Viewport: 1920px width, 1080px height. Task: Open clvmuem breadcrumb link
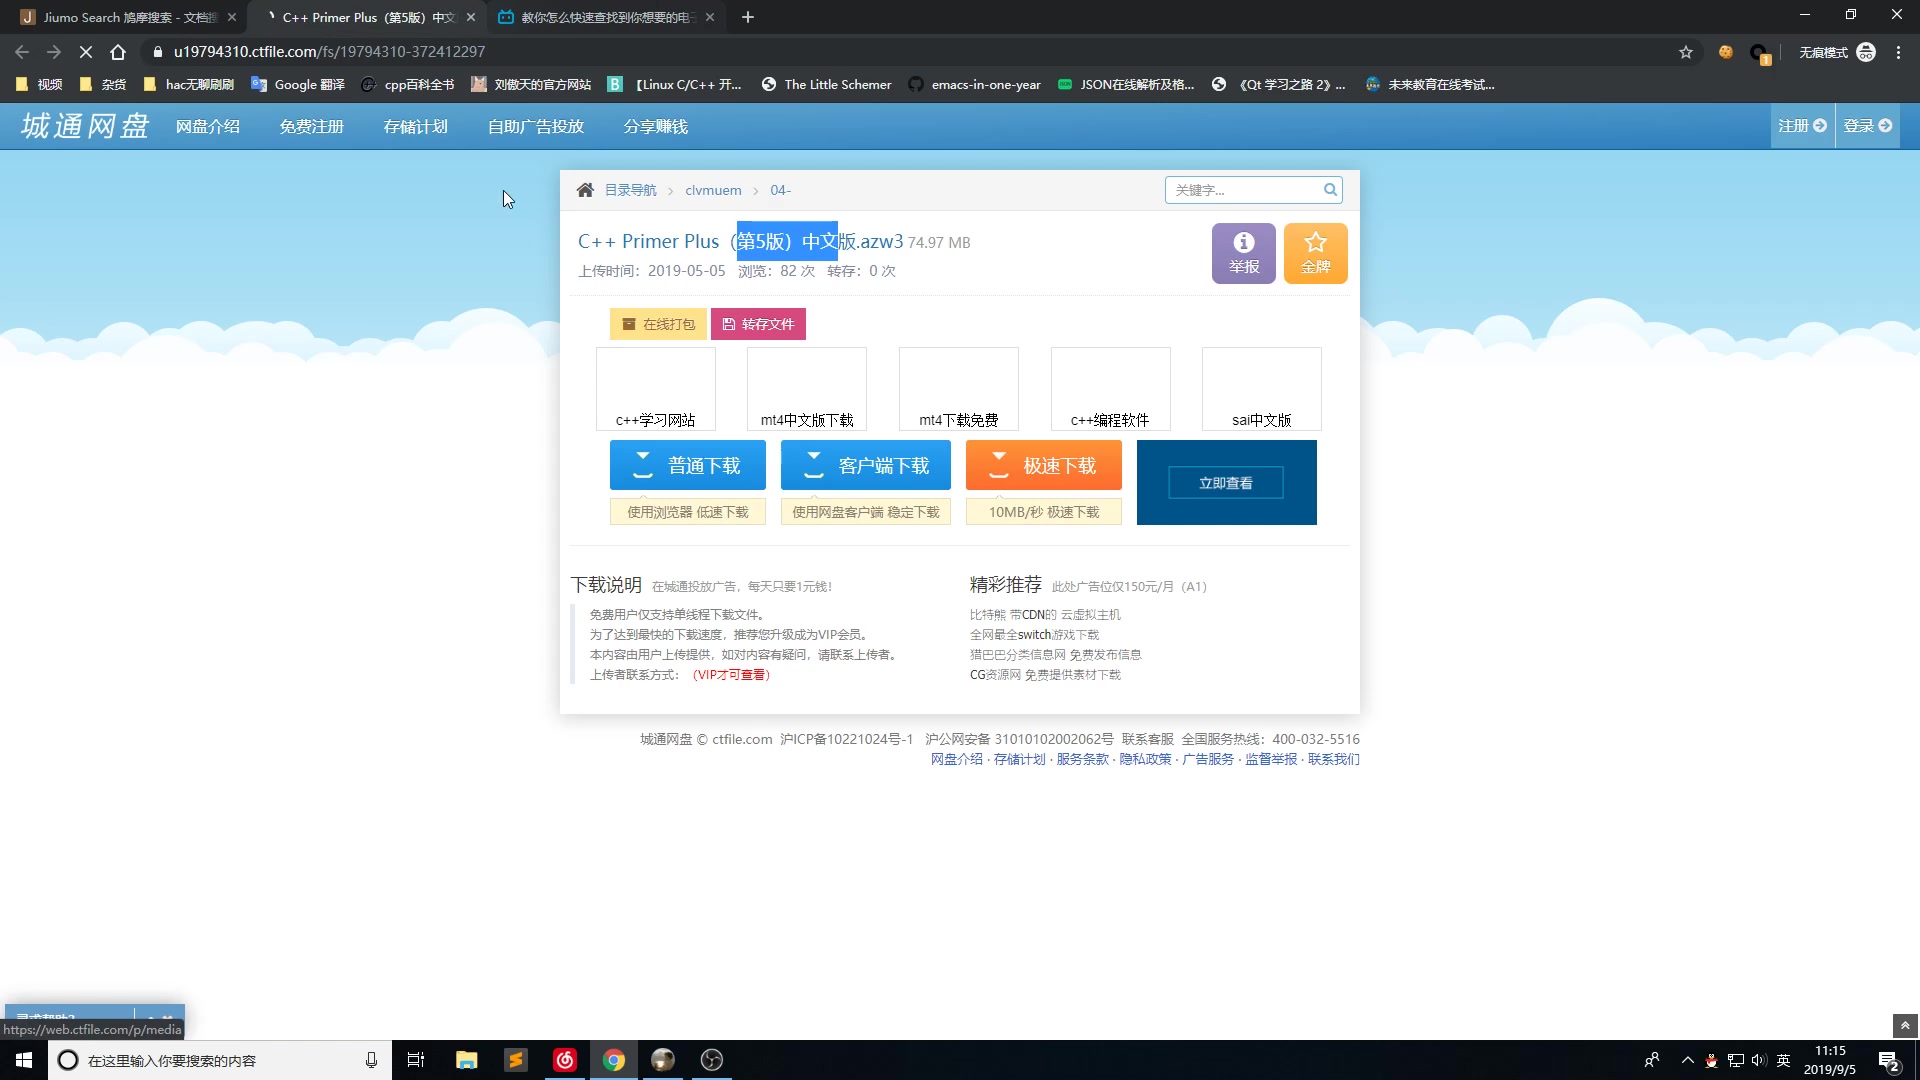coord(713,190)
